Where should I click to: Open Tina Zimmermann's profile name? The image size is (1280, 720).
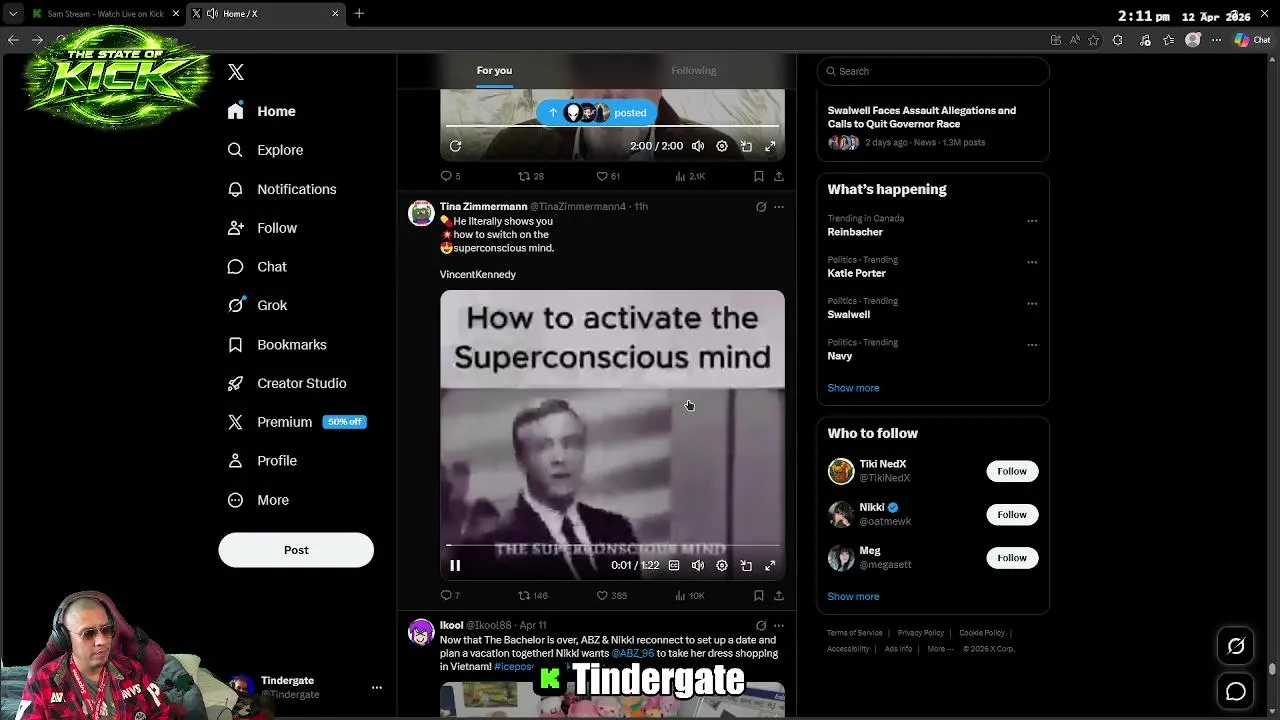click(483, 206)
